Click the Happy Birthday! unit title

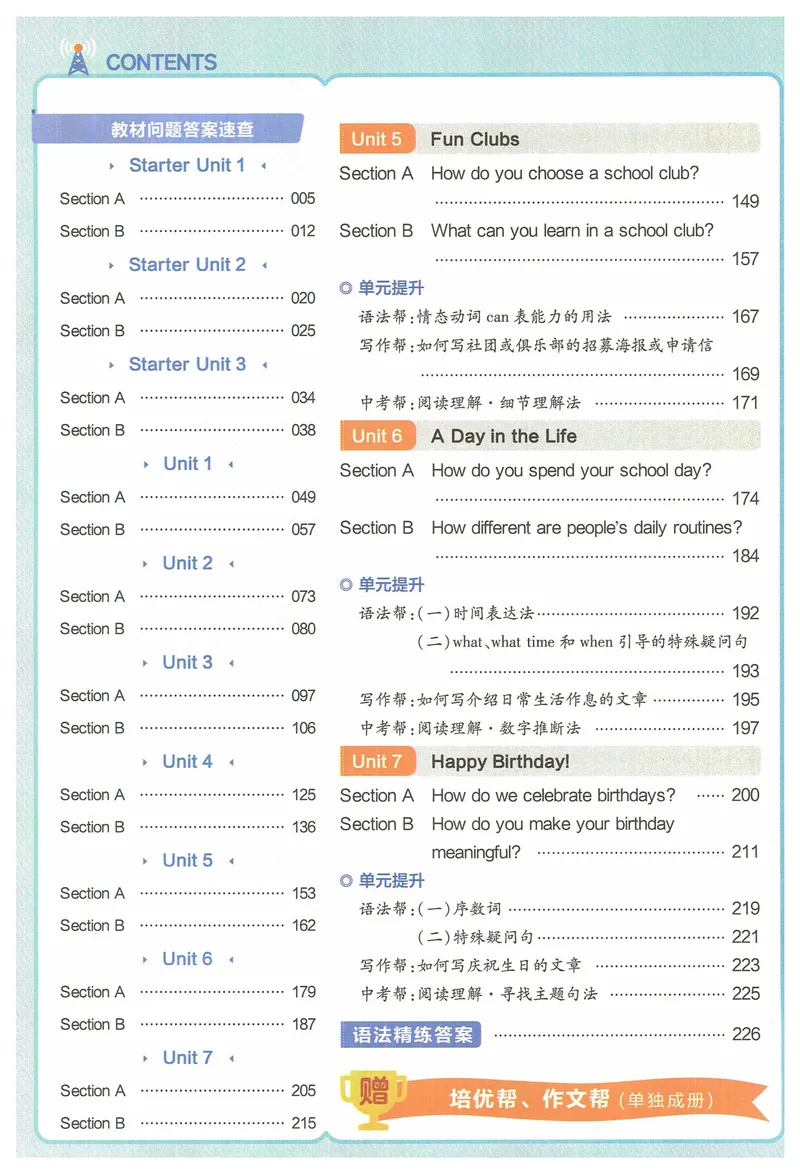500,761
